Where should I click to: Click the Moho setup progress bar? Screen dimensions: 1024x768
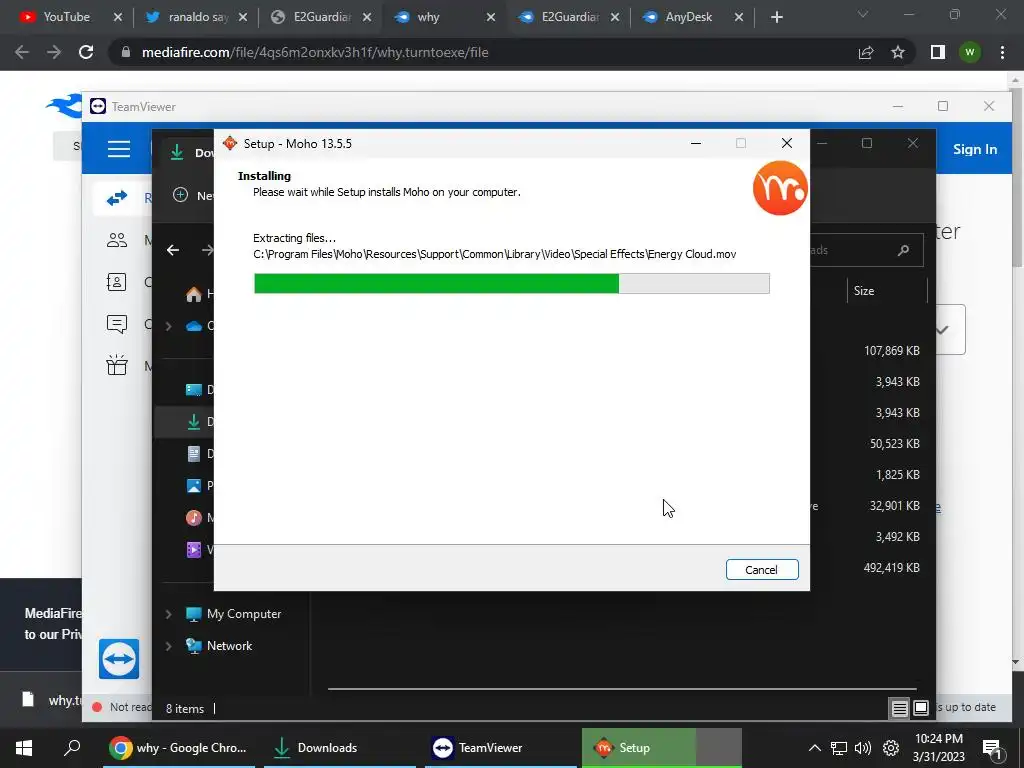tap(511, 283)
